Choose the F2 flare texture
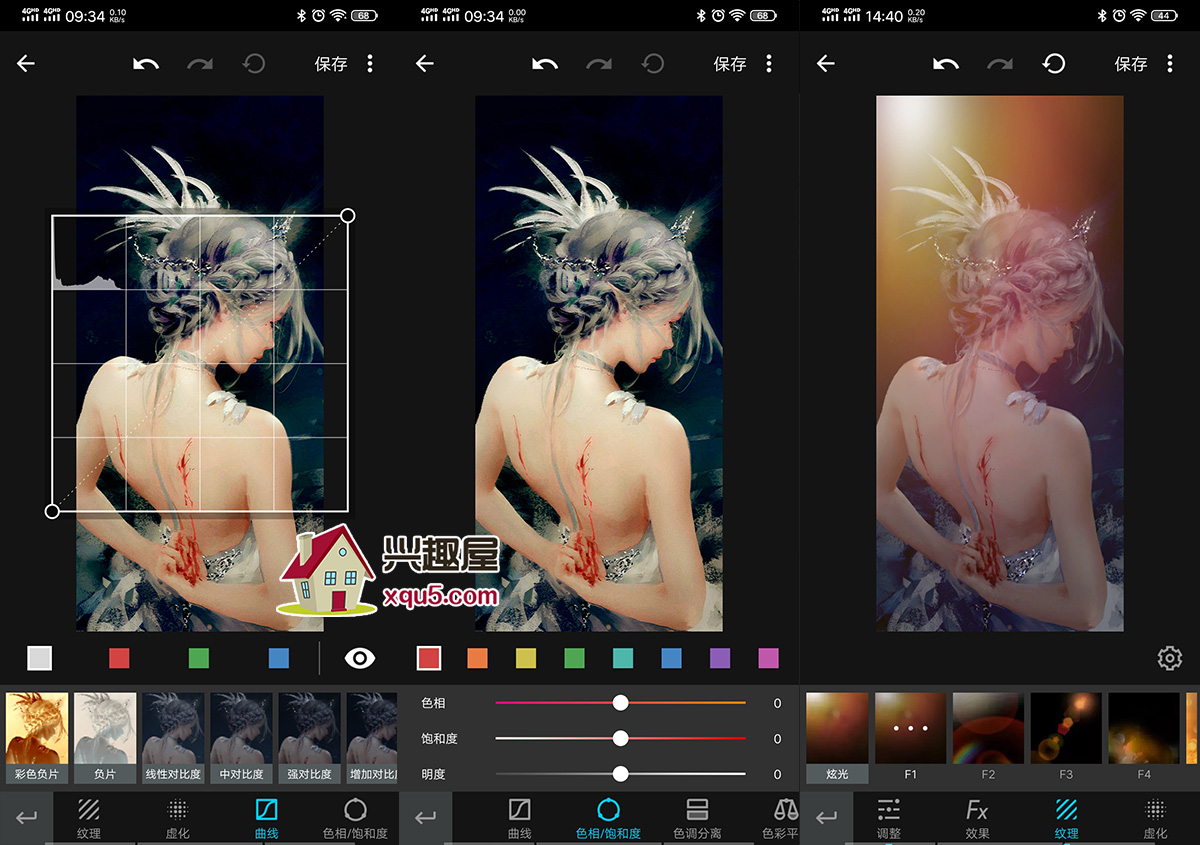The width and height of the screenshot is (1200, 845). (988, 737)
